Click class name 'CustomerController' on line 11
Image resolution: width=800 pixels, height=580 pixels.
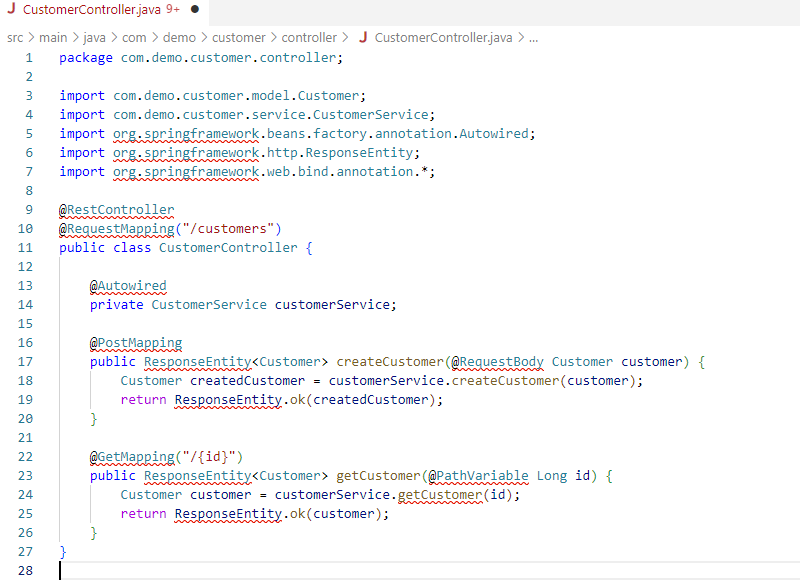tap(228, 248)
